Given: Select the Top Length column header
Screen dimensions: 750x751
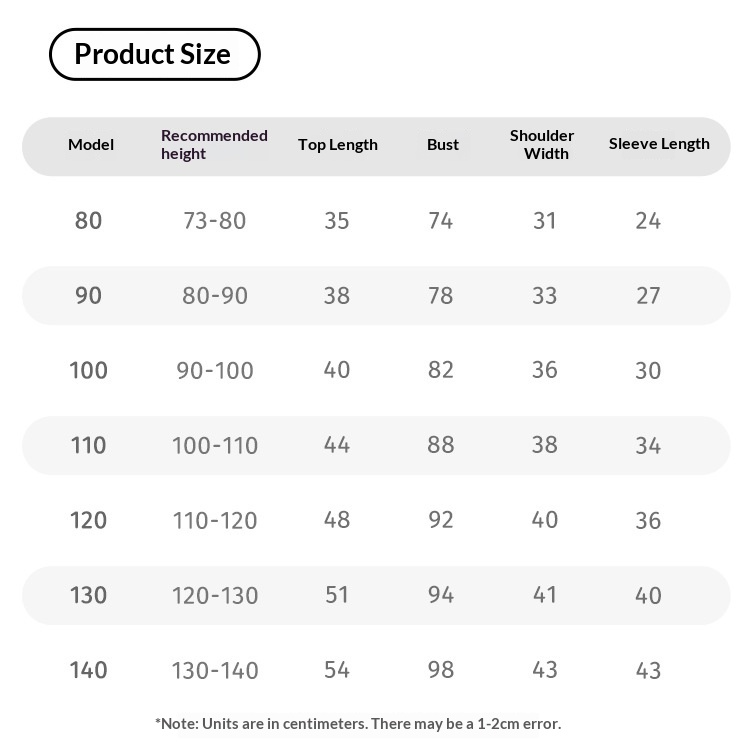Looking at the screenshot, I should pyautogui.click(x=338, y=145).
